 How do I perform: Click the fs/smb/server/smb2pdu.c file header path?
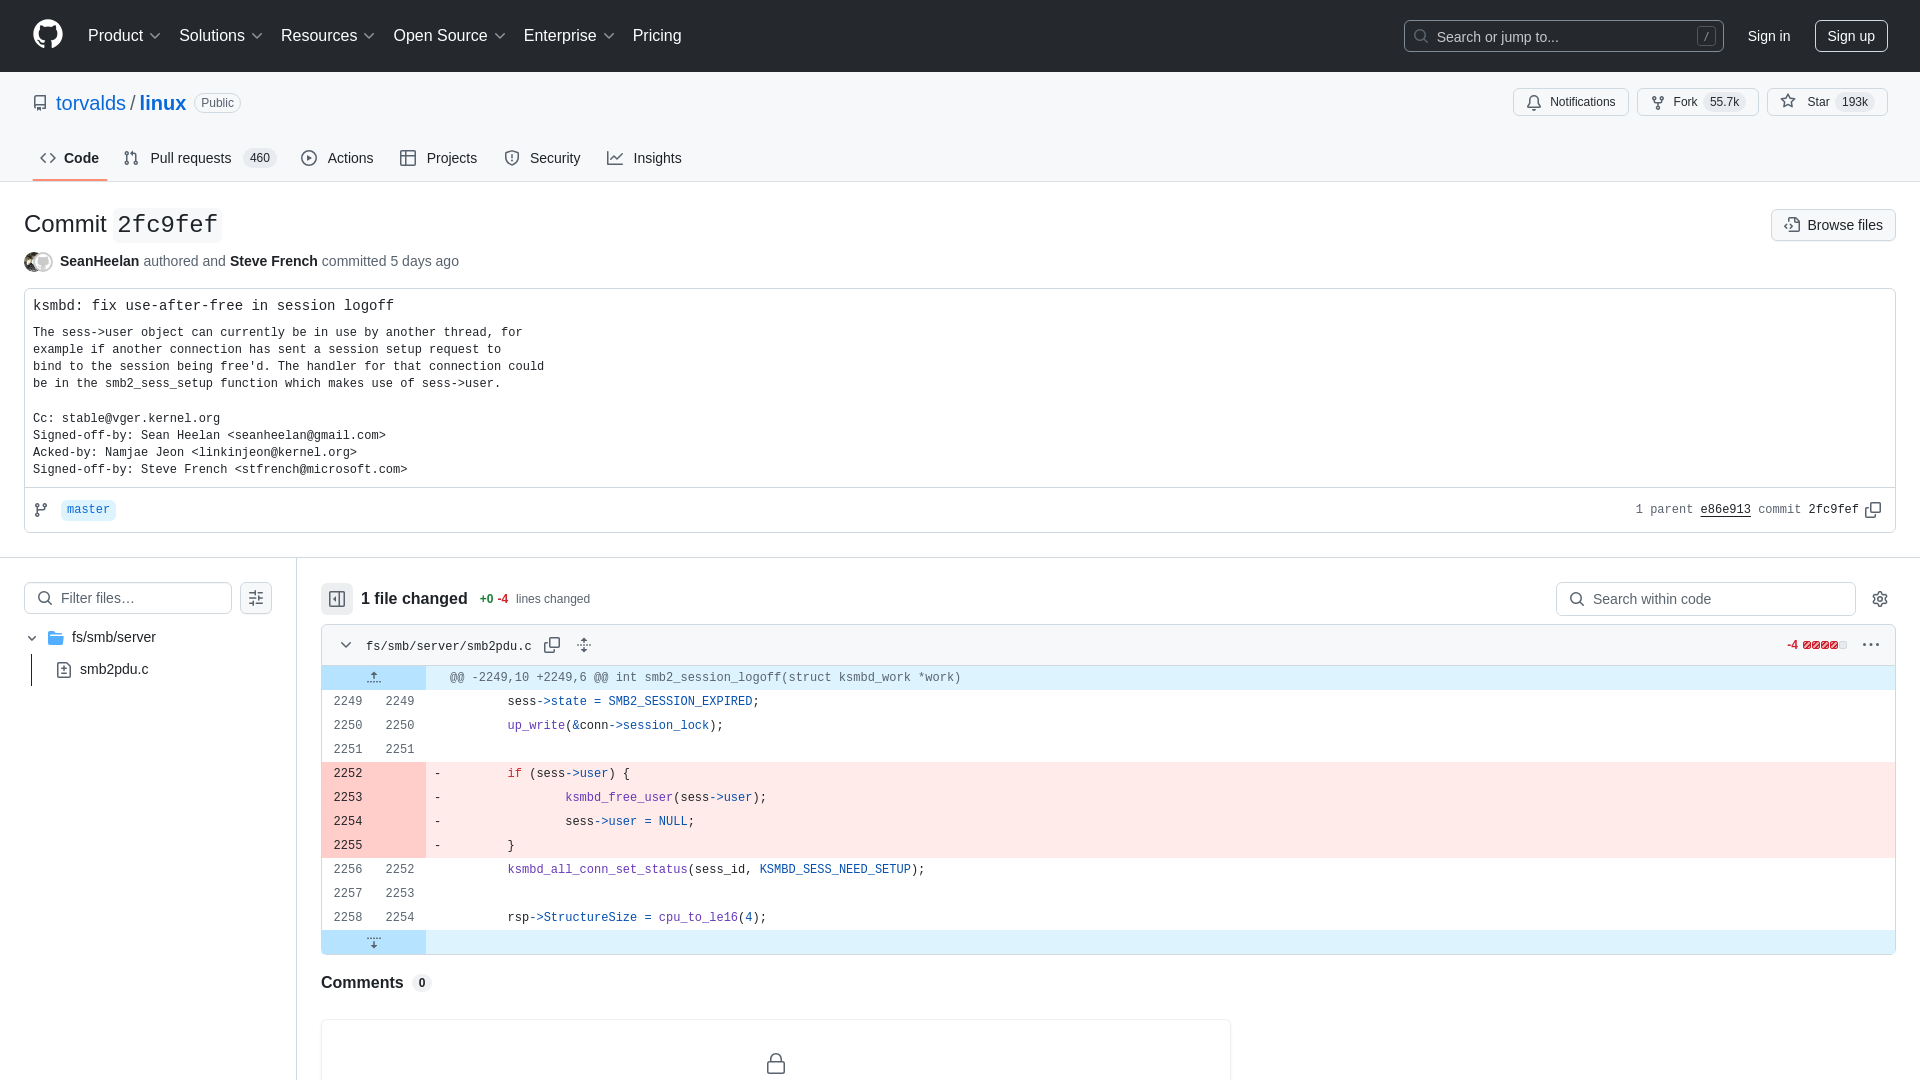click(x=449, y=646)
